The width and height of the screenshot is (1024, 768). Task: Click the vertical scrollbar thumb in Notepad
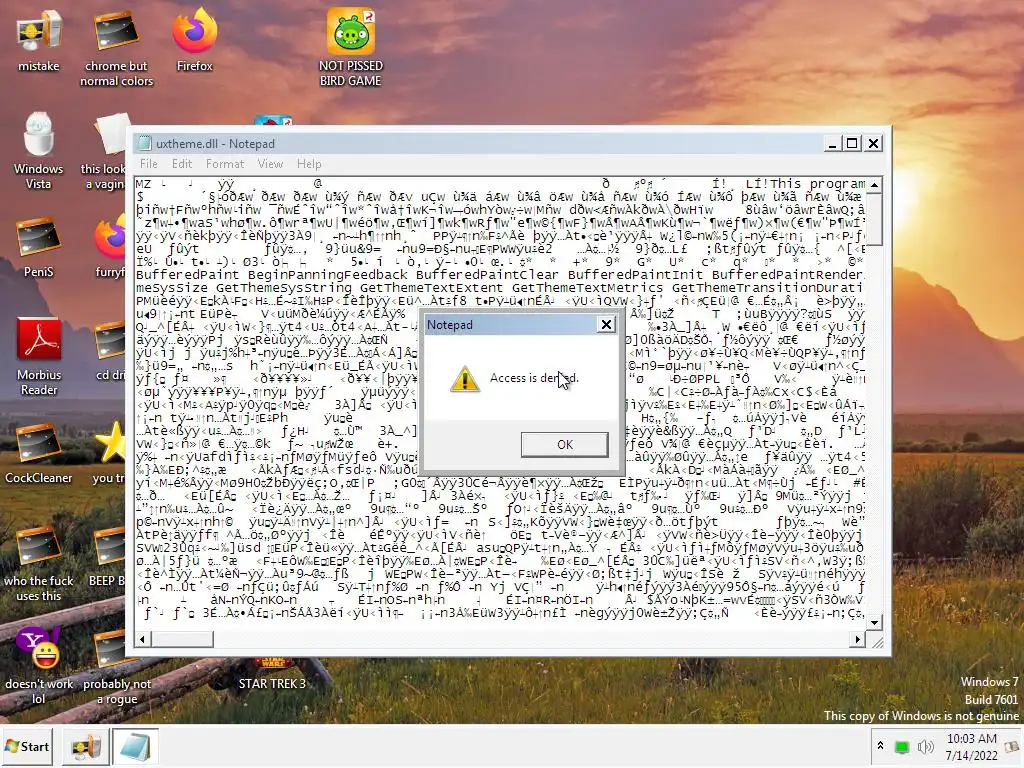click(874, 219)
